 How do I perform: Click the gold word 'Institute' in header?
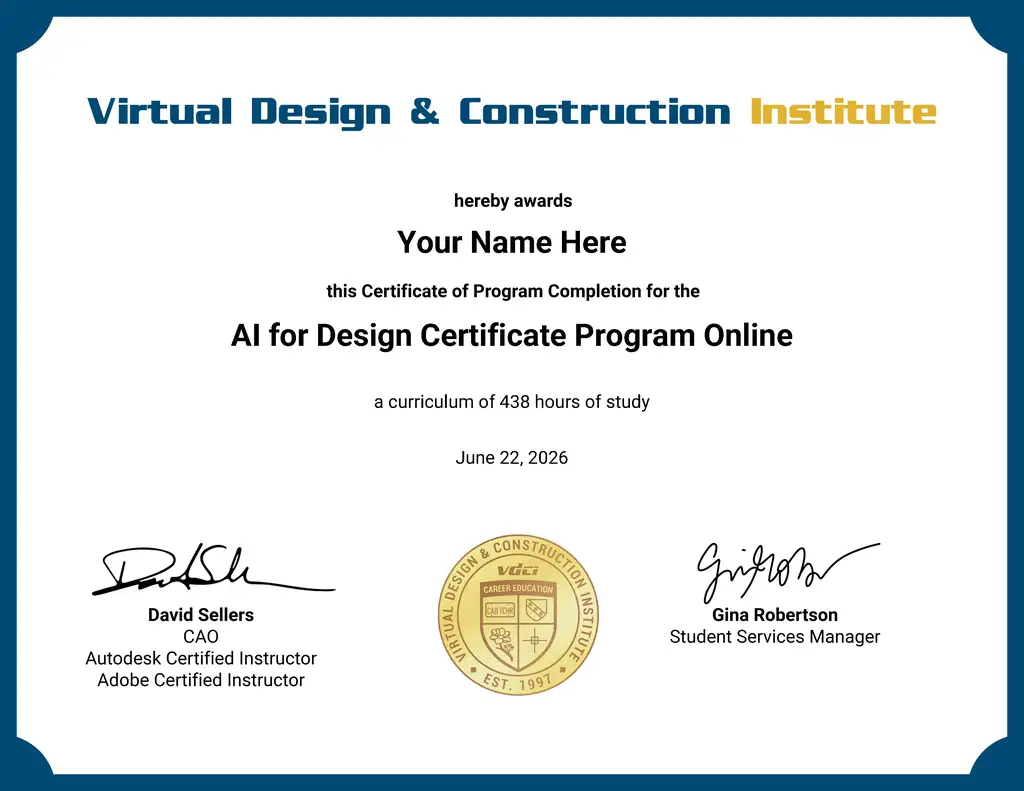844,111
